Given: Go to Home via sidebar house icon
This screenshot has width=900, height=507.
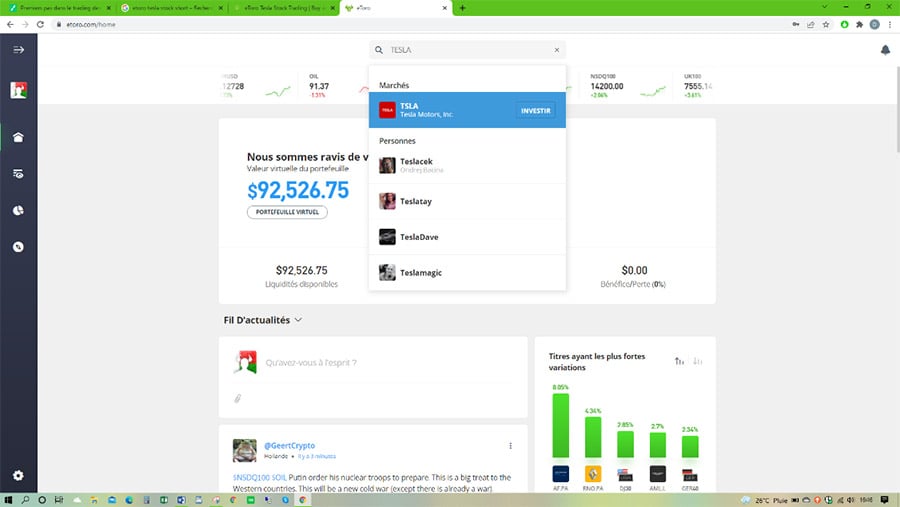Looking at the screenshot, I should 18,137.
